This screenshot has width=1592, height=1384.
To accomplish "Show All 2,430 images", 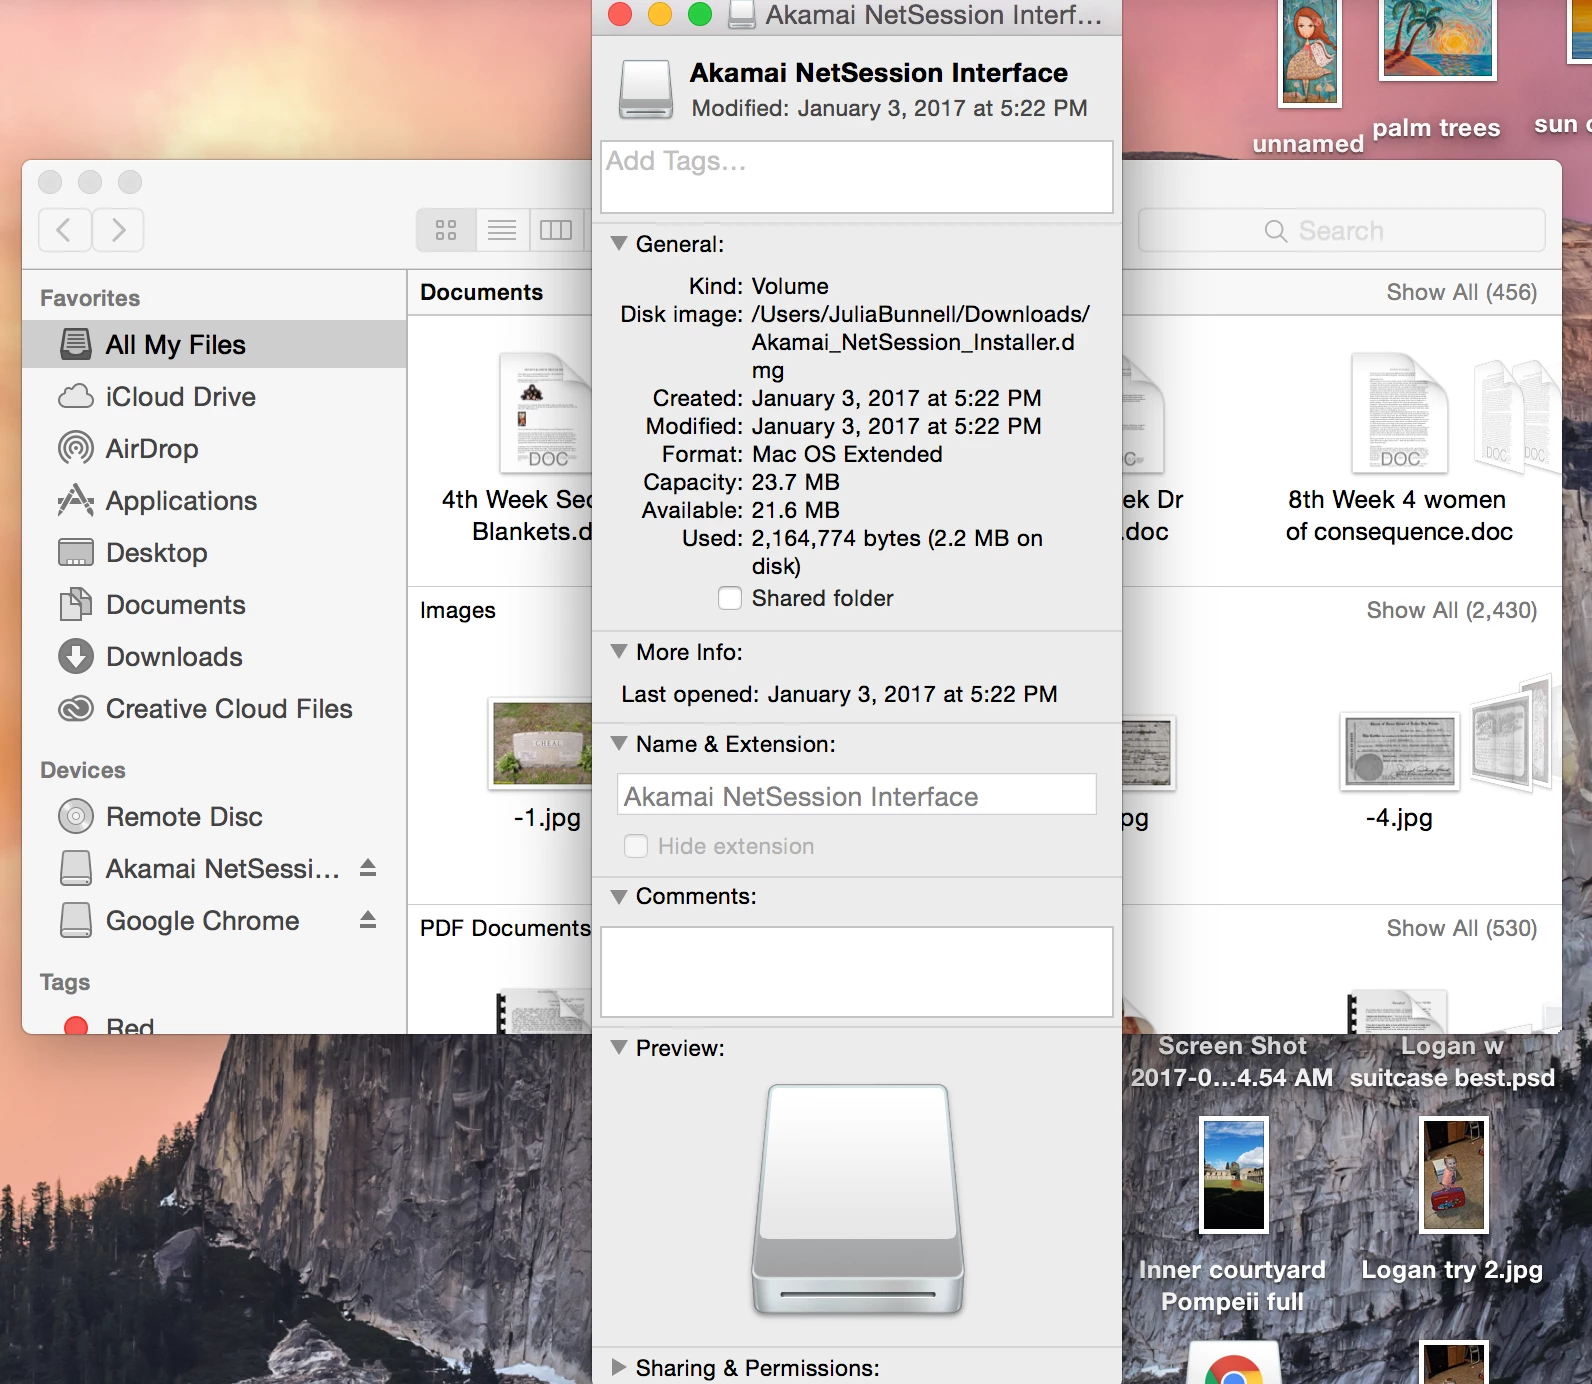I will click(x=1451, y=610).
